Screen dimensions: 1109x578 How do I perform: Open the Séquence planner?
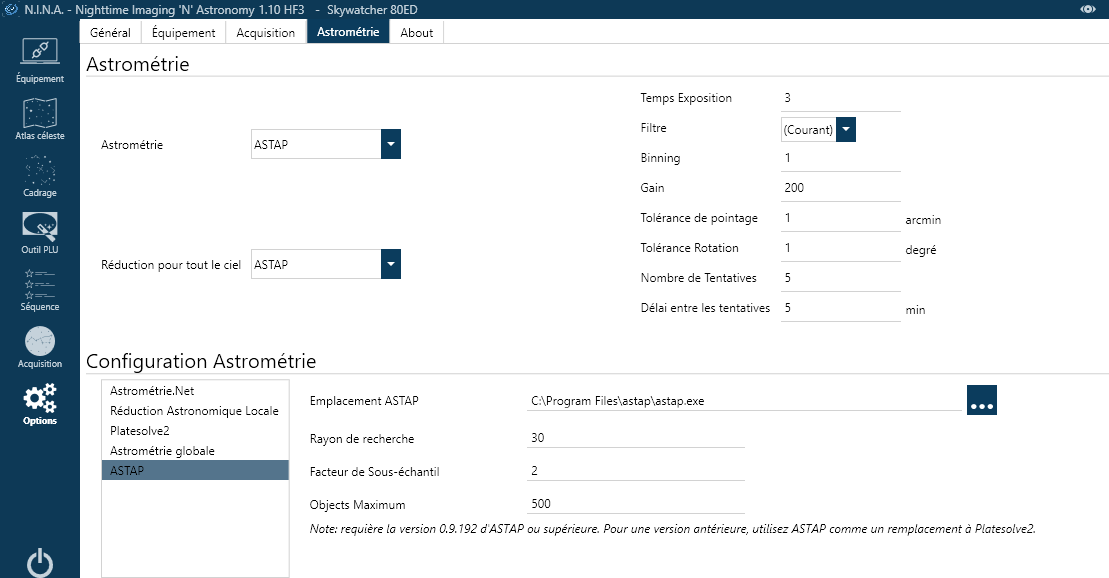(40, 286)
